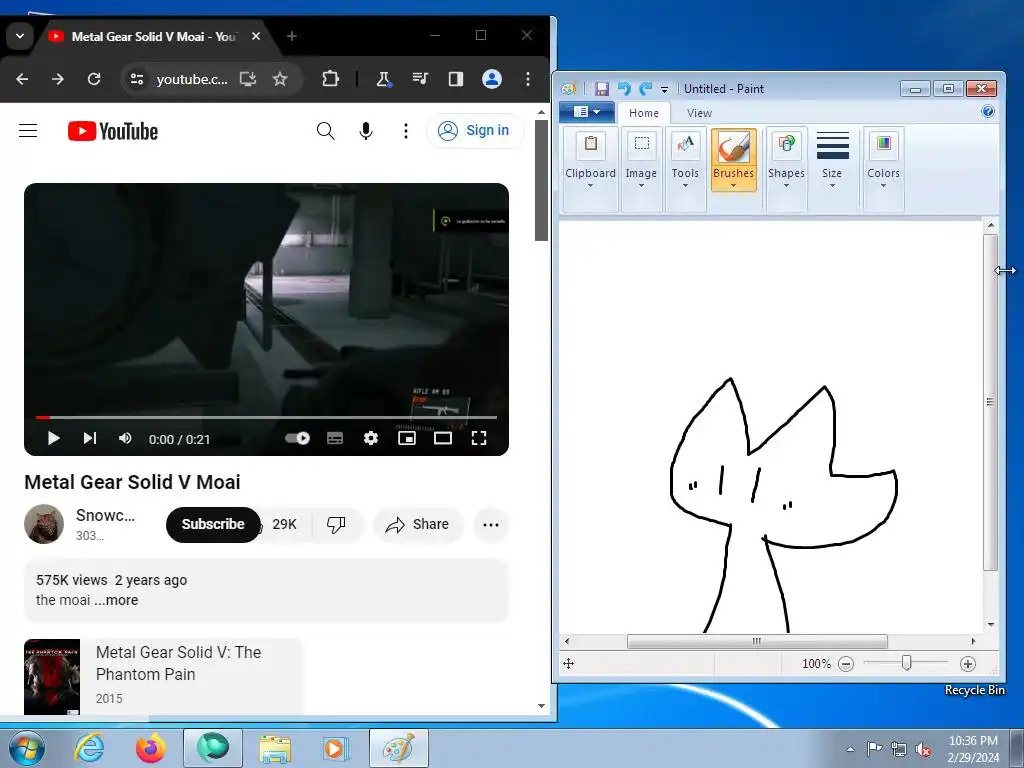View site information icon in address bar
Image resolution: width=1024 pixels, height=768 pixels.
click(x=137, y=79)
